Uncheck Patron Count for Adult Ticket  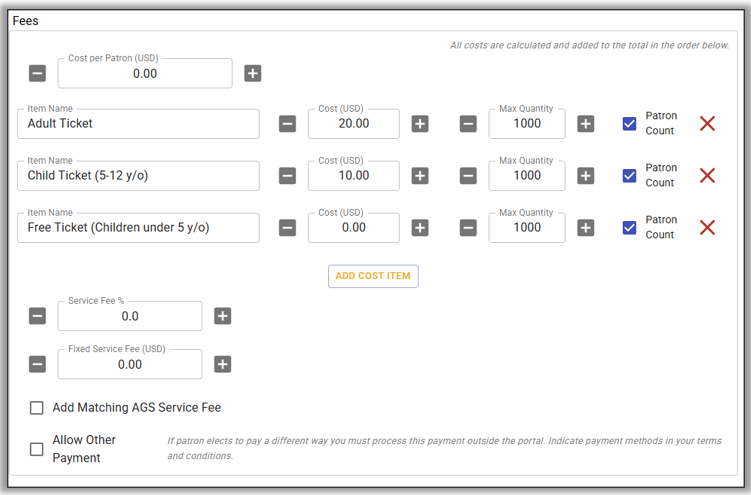tap(629, 124)
